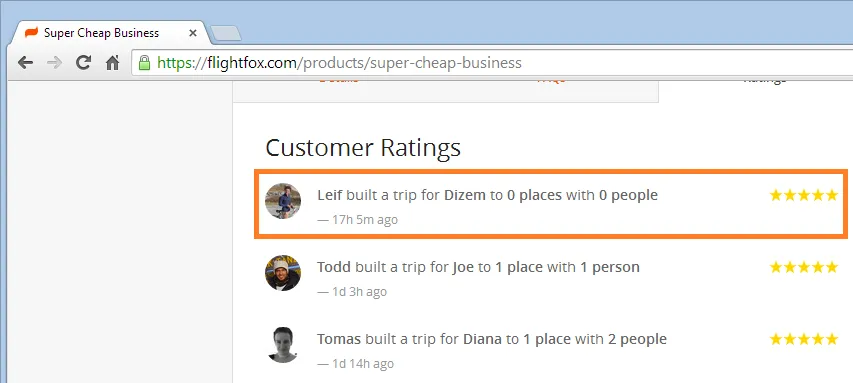
Task: Click the name Tomas in third review
Action: pyautogui.click(x=339, y=339)
